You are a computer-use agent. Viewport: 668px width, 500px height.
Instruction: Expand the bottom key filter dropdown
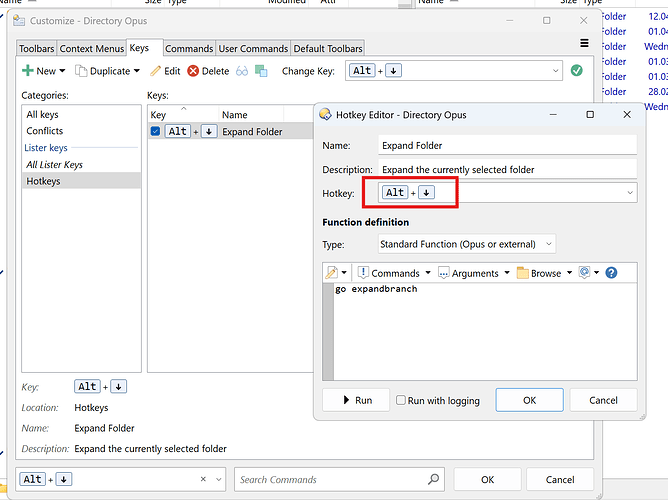pos(219,479)
